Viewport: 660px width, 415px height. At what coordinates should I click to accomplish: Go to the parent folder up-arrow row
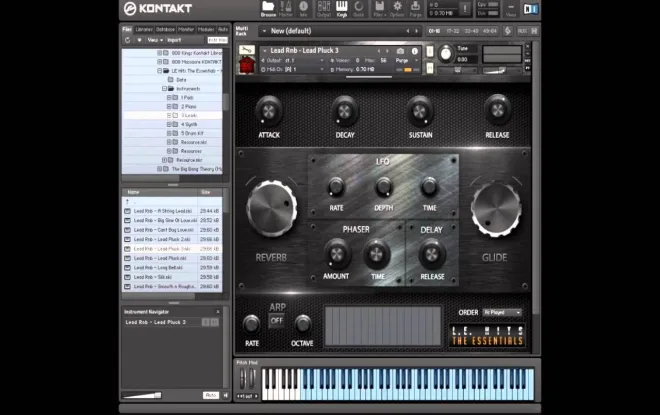click(172, 202)
